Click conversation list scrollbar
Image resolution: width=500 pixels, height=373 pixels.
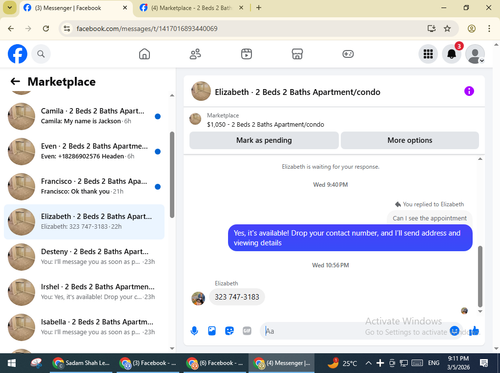pos(172,175)
